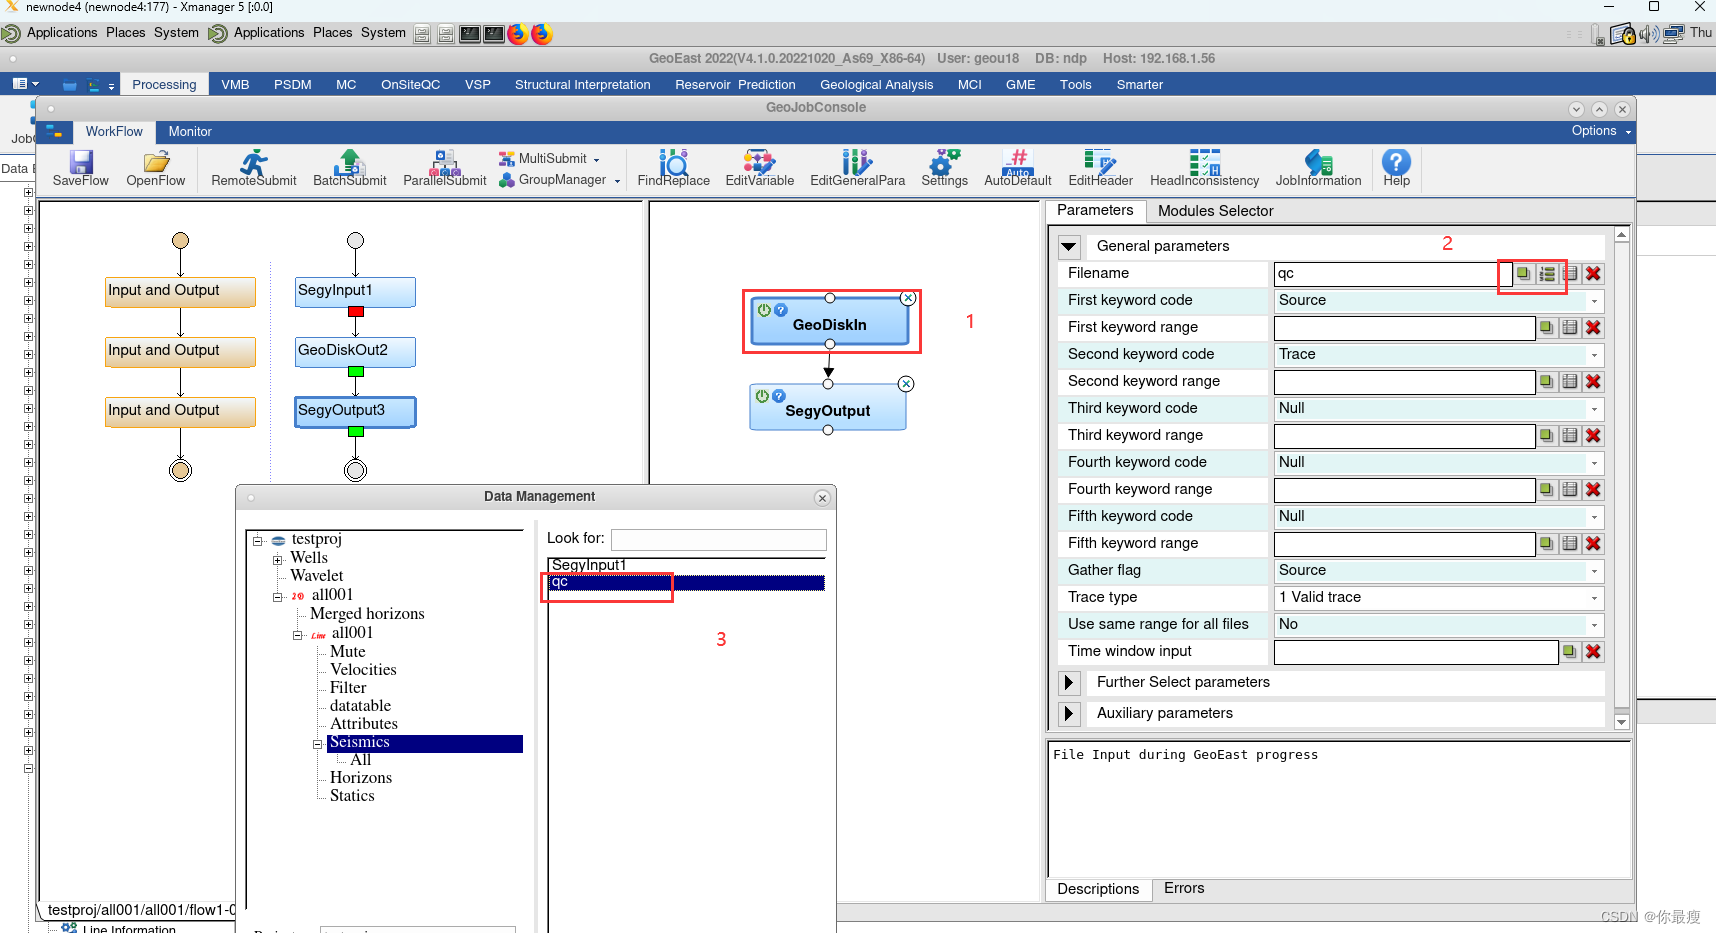Select the SegyInput1 workflow node
The image size is (1716, 933).
click(x=355, y=292)
